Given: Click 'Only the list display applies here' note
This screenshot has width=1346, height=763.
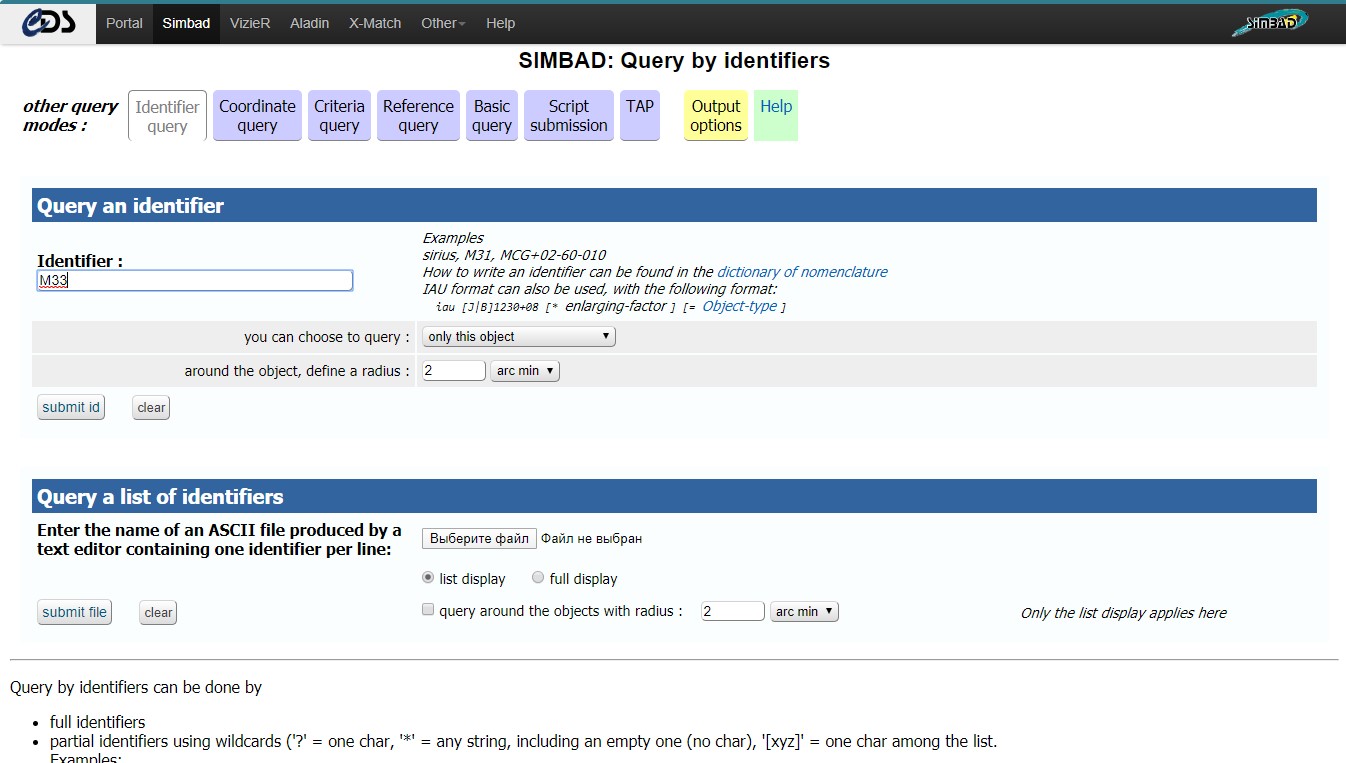Looking at the screenshot, I should (x=1123, y=613).
